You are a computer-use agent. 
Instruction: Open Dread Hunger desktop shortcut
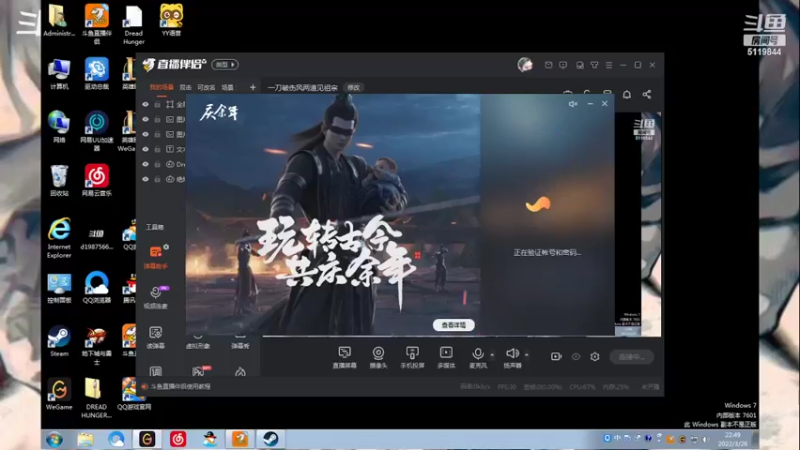coord(133,25)
